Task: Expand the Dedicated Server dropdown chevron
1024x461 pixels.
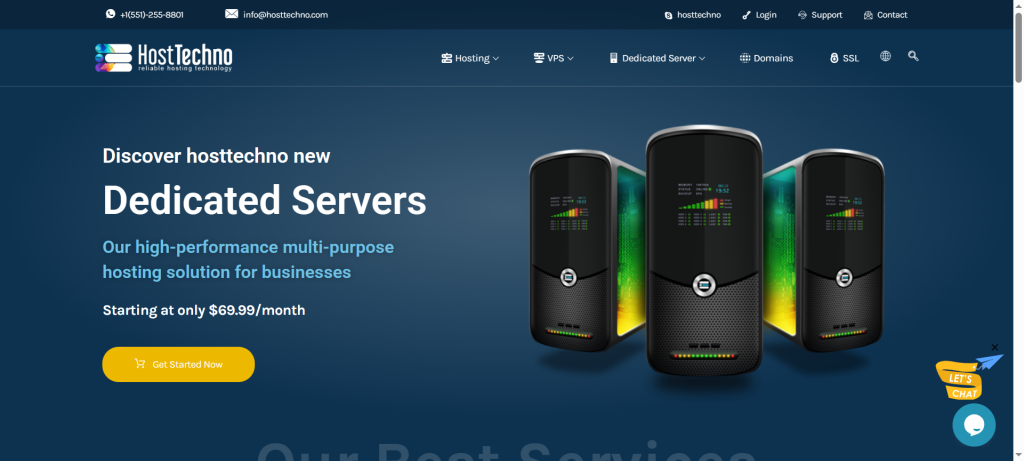Action: 702,59
